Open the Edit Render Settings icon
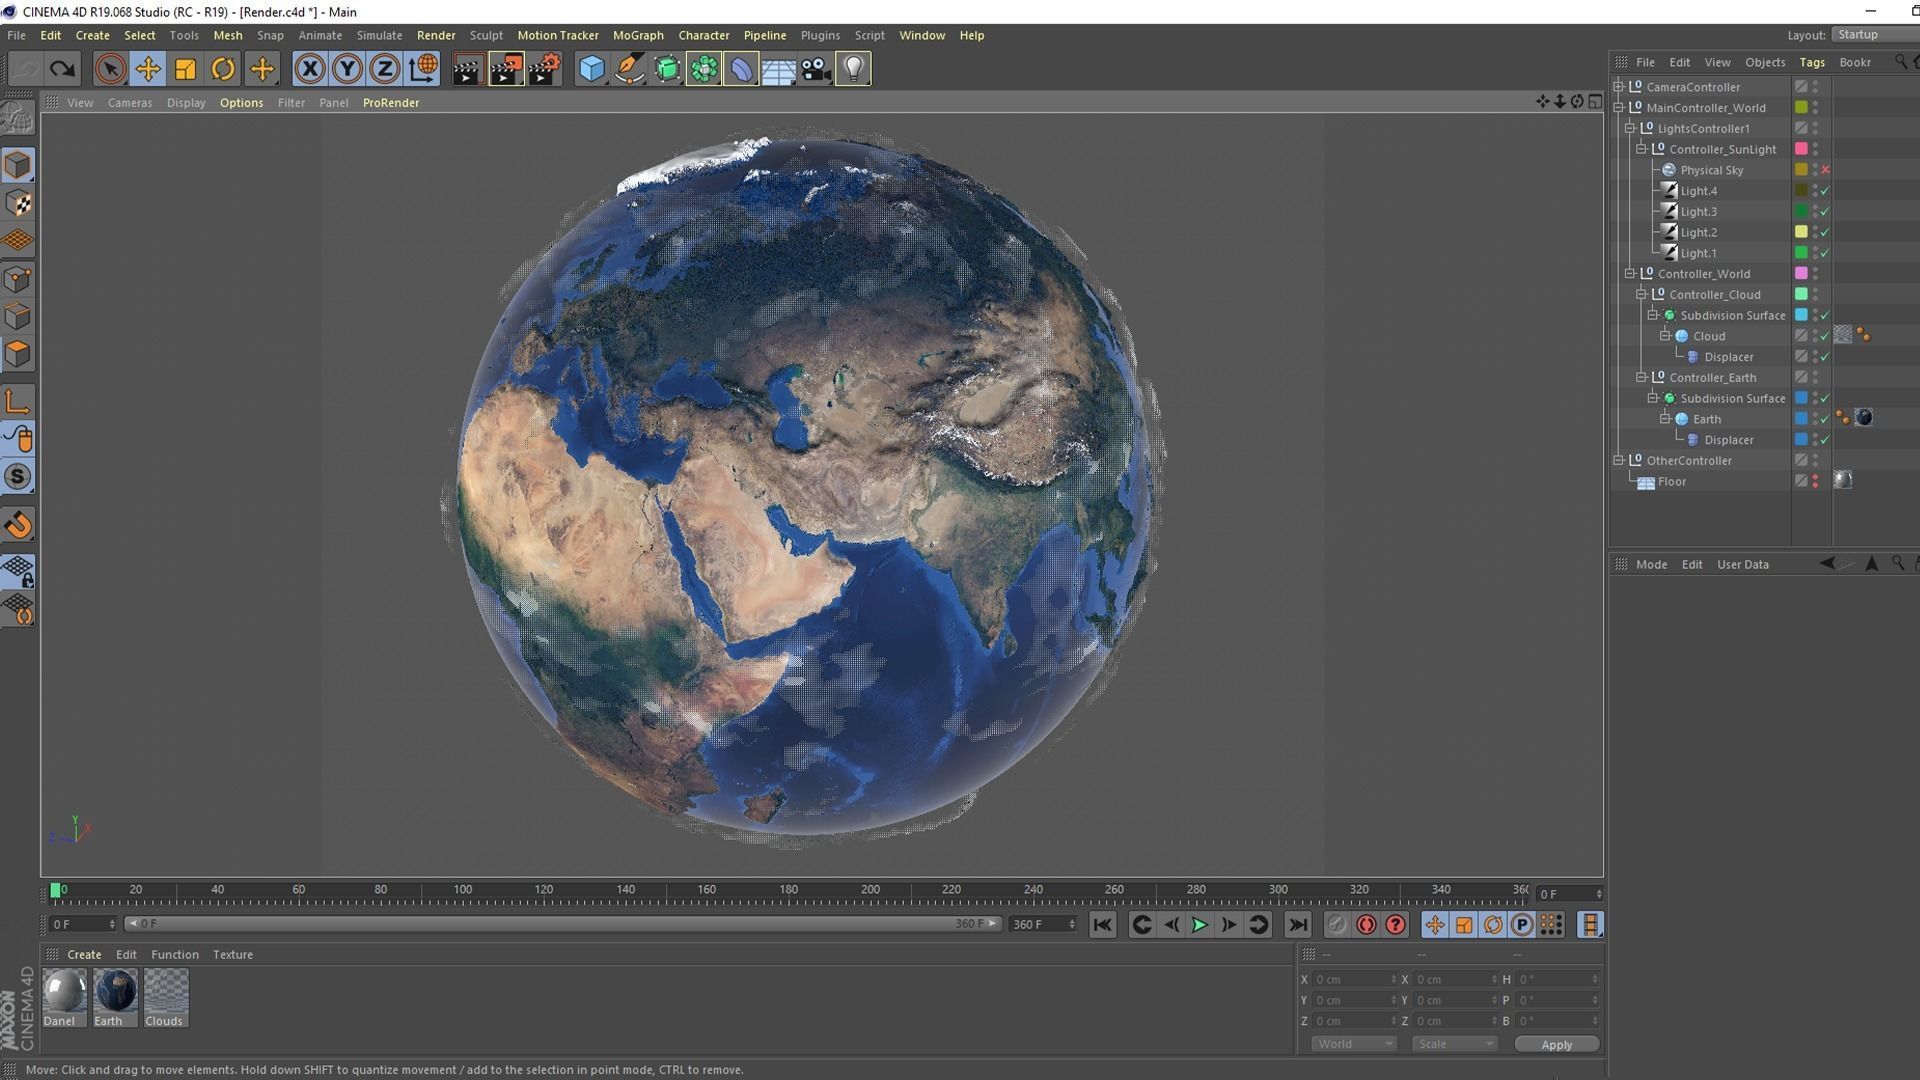The image size is (1920, 1080). pyautogui.click(x=544, y=69)
